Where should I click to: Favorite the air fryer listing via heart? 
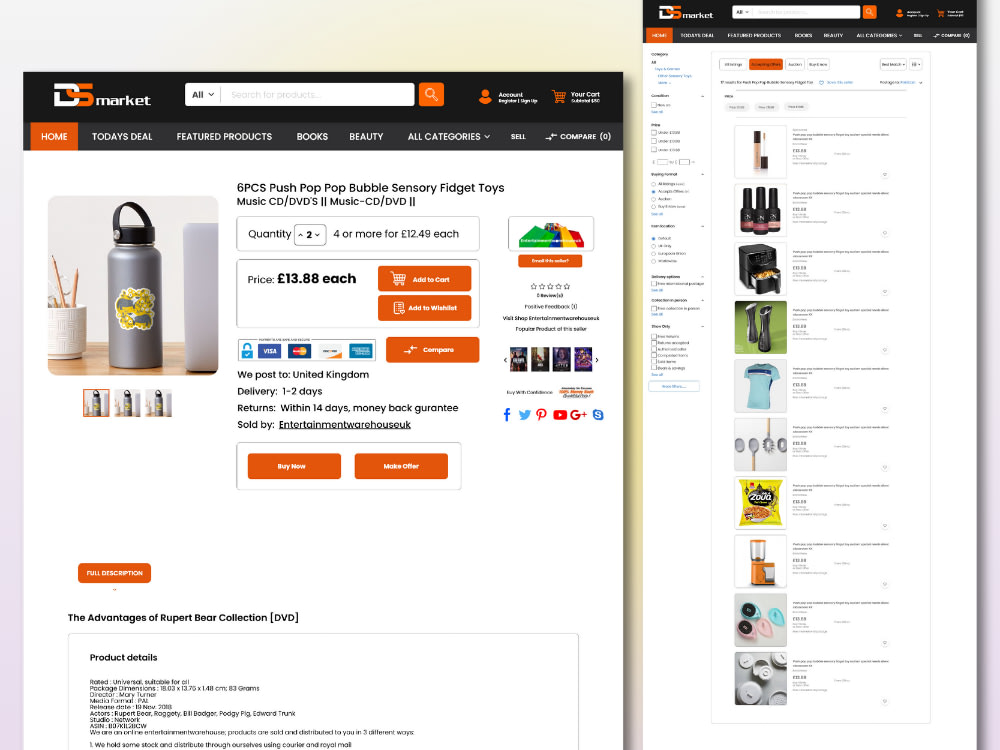(885, 291)
